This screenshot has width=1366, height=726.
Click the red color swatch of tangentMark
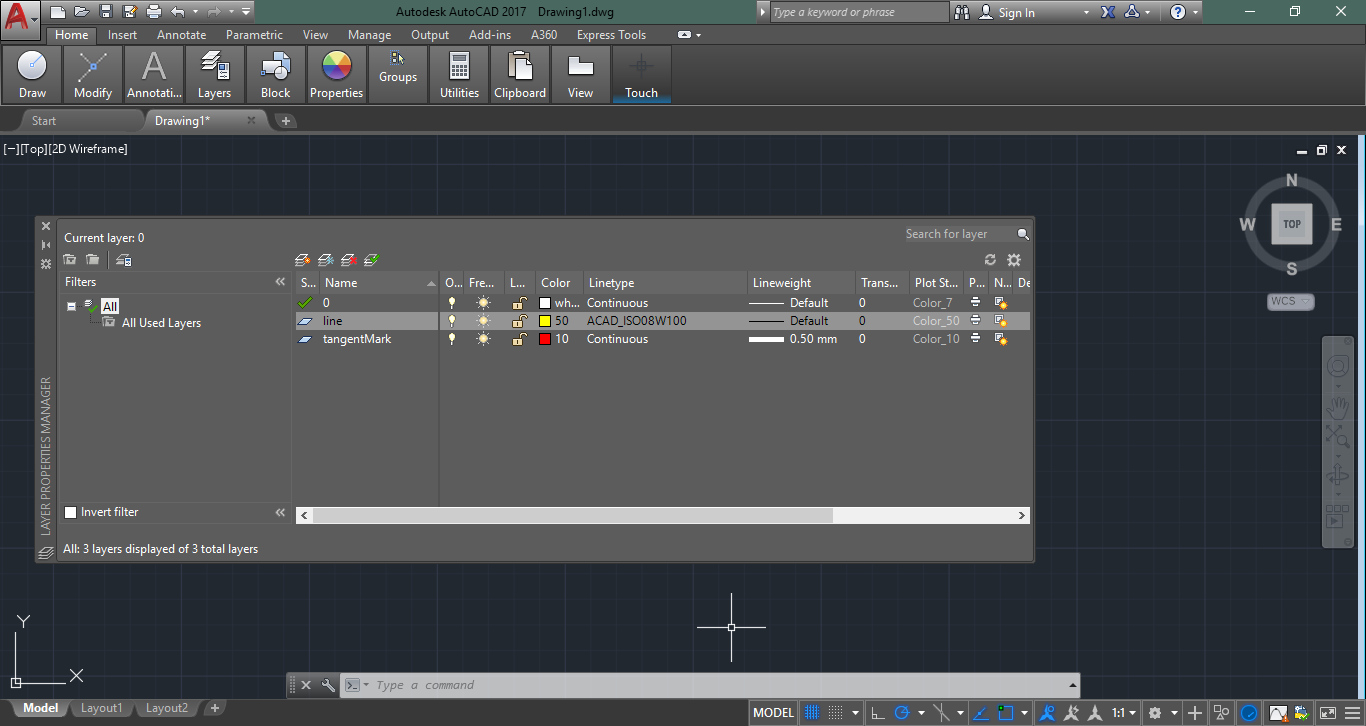tap(545, 339)
